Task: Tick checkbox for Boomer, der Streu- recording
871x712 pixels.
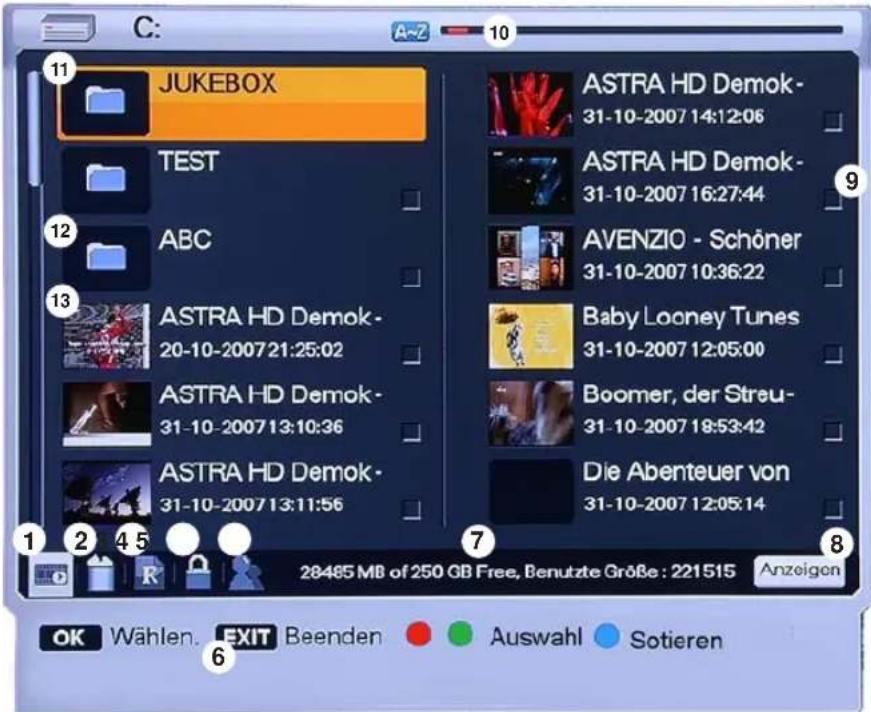Action: pyautogui.click(x=833, y=432)
